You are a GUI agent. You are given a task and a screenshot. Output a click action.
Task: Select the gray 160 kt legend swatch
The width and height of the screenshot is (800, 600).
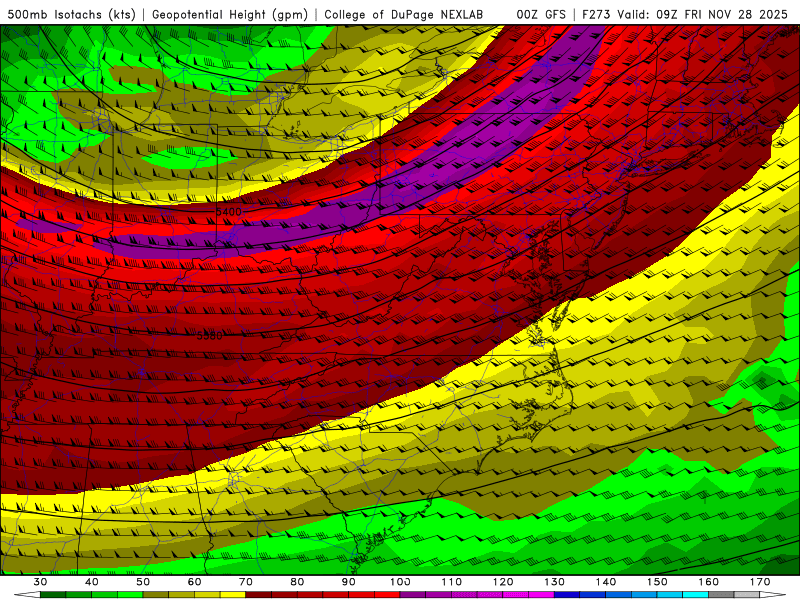[x=721, y=595]
